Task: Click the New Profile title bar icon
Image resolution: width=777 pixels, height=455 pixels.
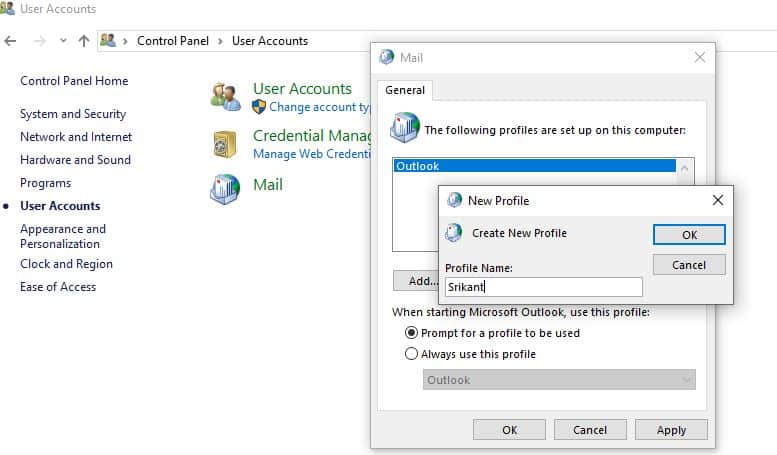Action: tap(454, 200)
